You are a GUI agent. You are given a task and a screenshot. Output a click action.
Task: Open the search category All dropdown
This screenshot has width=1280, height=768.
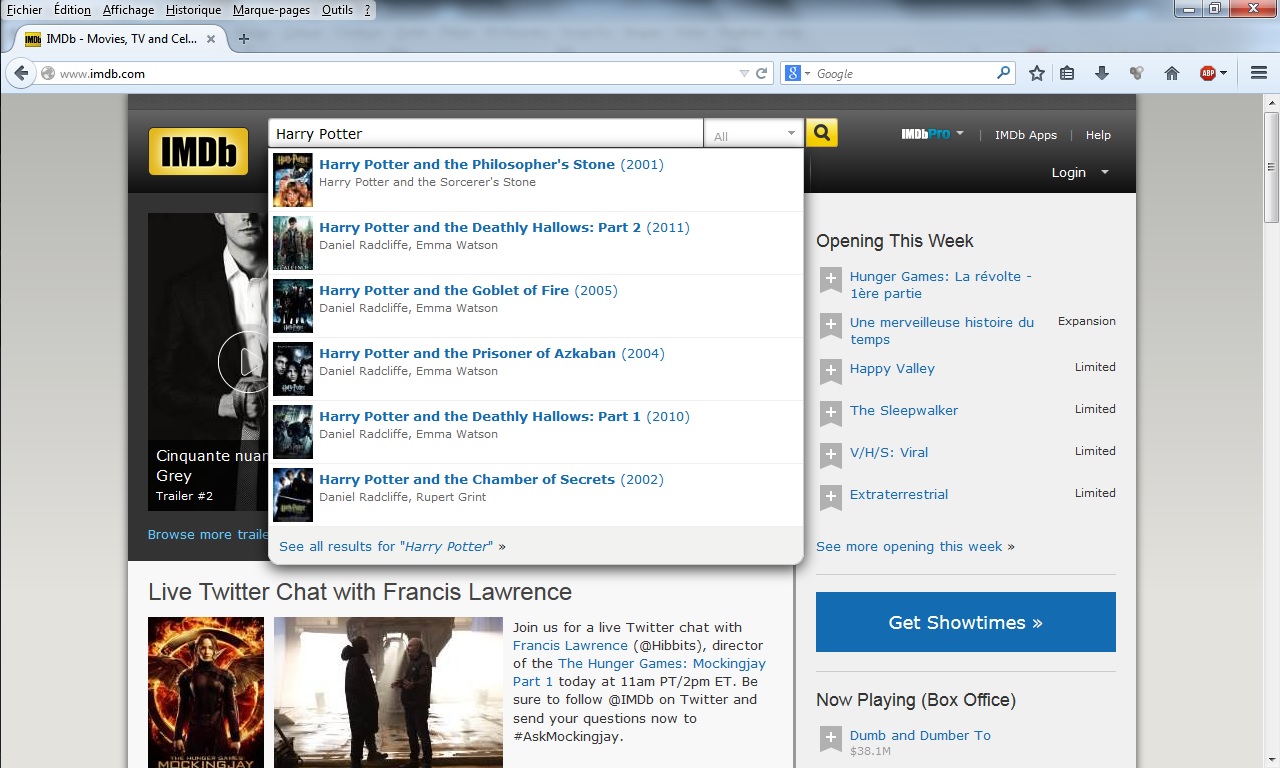755,134
